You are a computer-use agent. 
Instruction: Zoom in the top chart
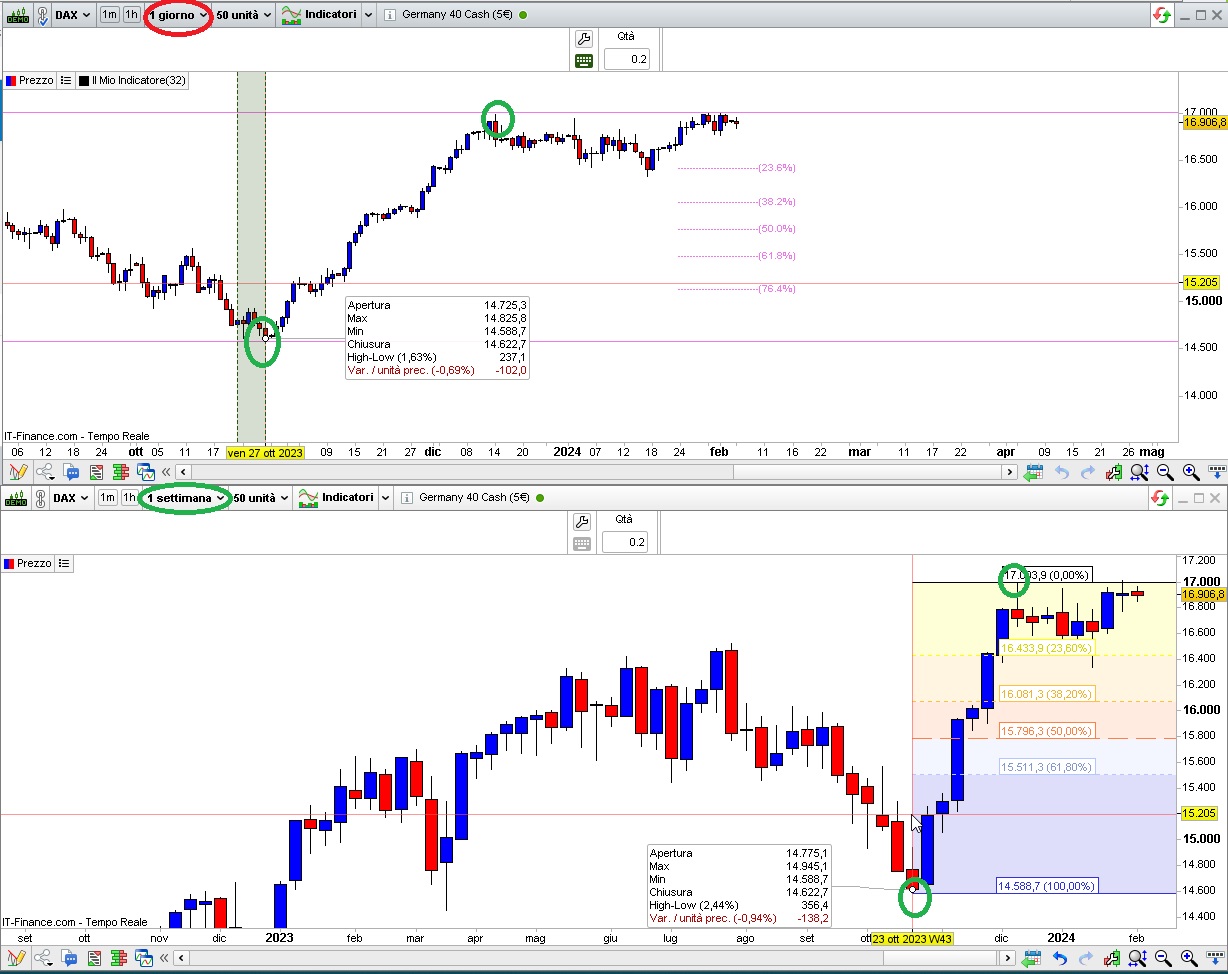click(x=1191, y=472)
